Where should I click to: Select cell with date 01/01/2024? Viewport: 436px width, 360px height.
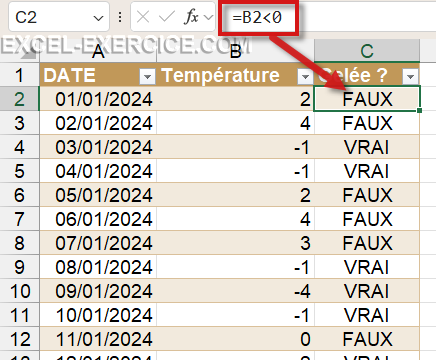pos(98,99)
